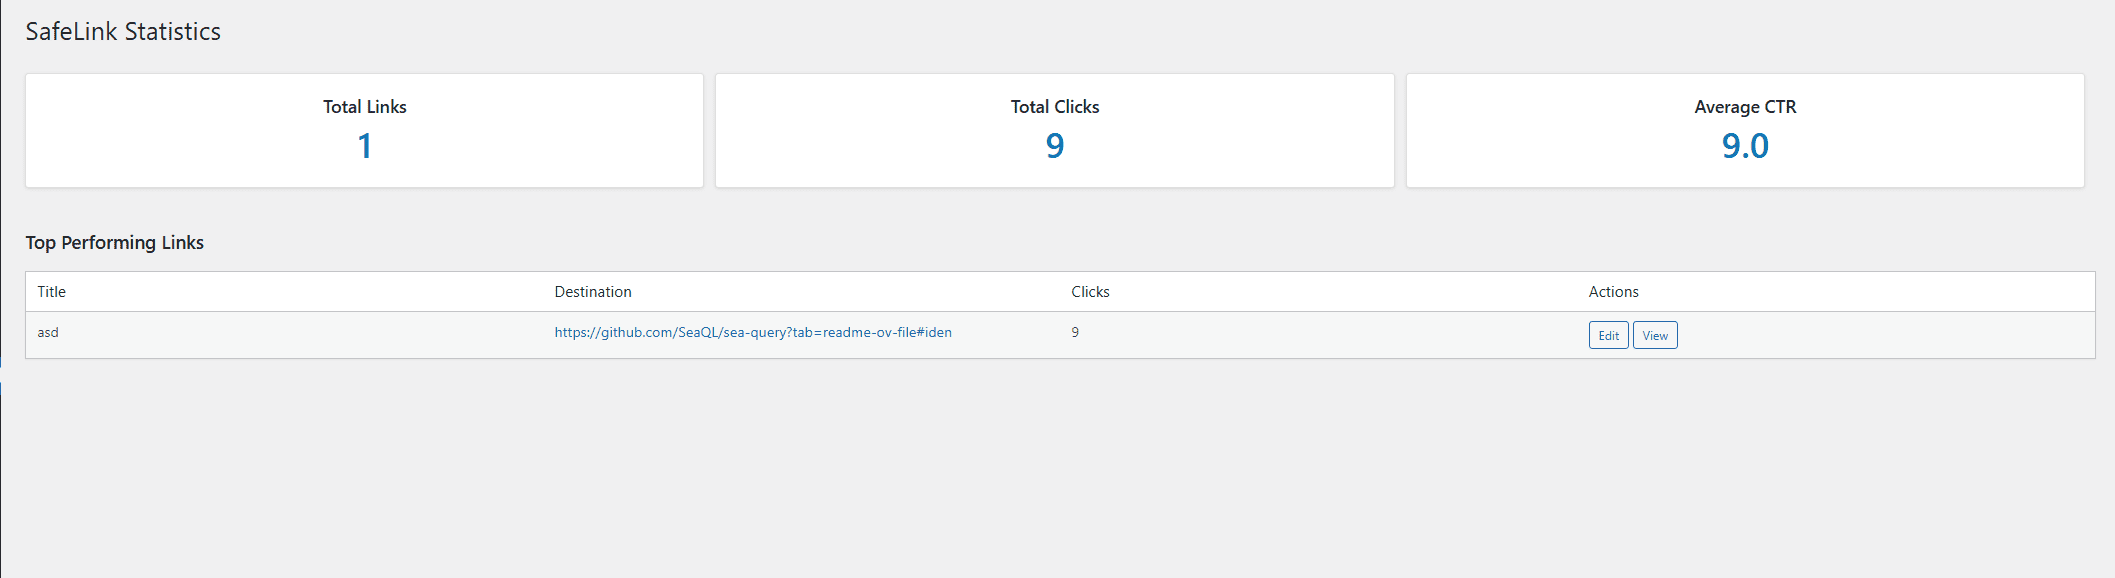Click the Average CTR card label

click(x=1745, y=107)
